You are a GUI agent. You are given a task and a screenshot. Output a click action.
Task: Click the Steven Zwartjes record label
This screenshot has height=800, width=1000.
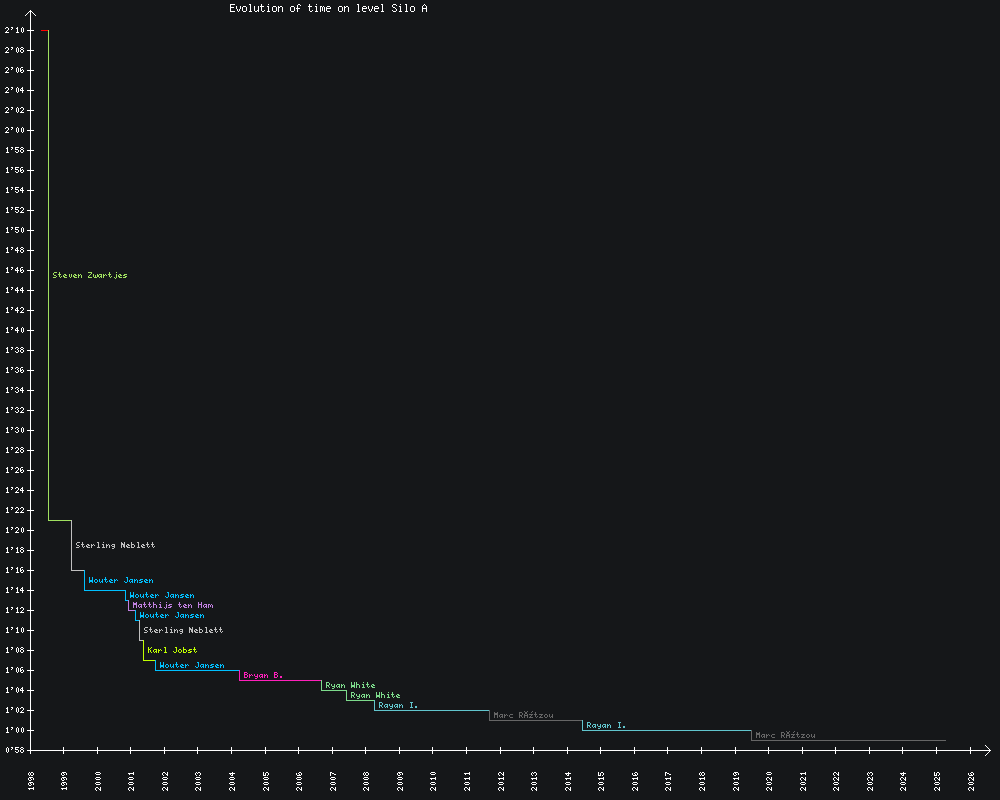(90, 275)
